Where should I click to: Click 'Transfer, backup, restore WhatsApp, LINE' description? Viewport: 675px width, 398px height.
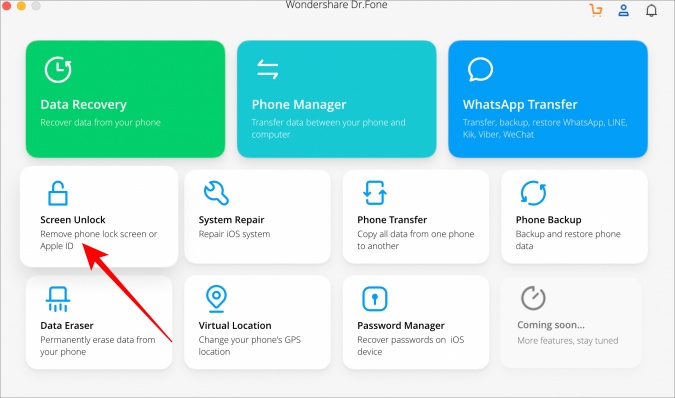point(545,128)
